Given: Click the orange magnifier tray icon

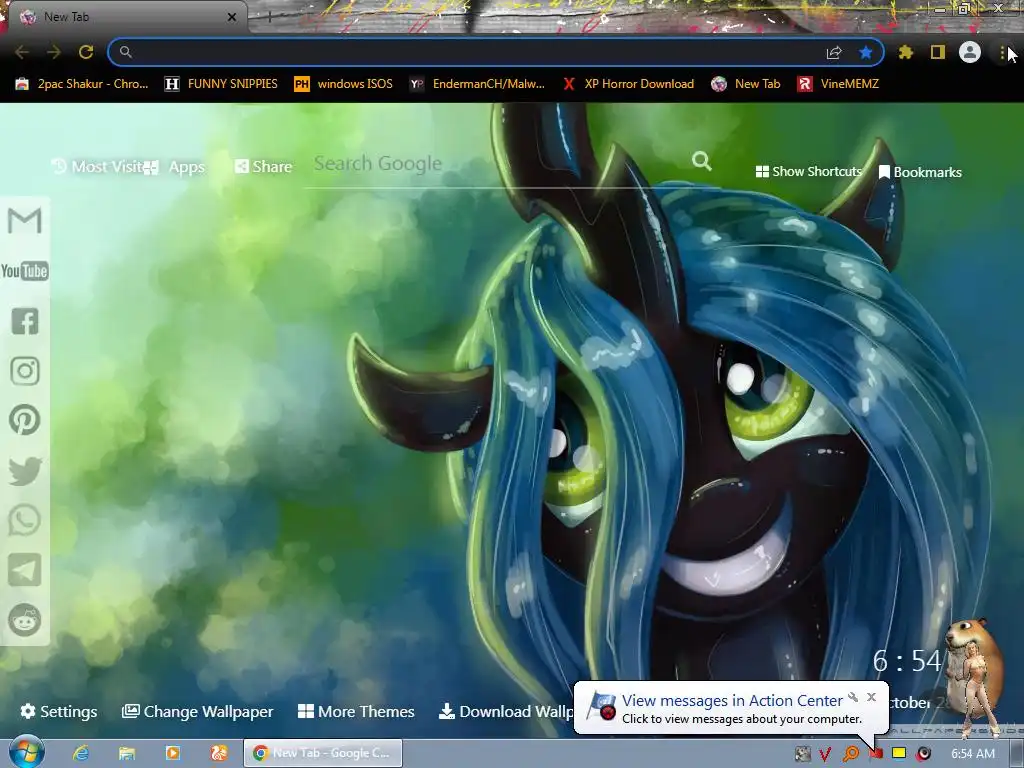Looking at the screenshot, I should tap(850, 754).
